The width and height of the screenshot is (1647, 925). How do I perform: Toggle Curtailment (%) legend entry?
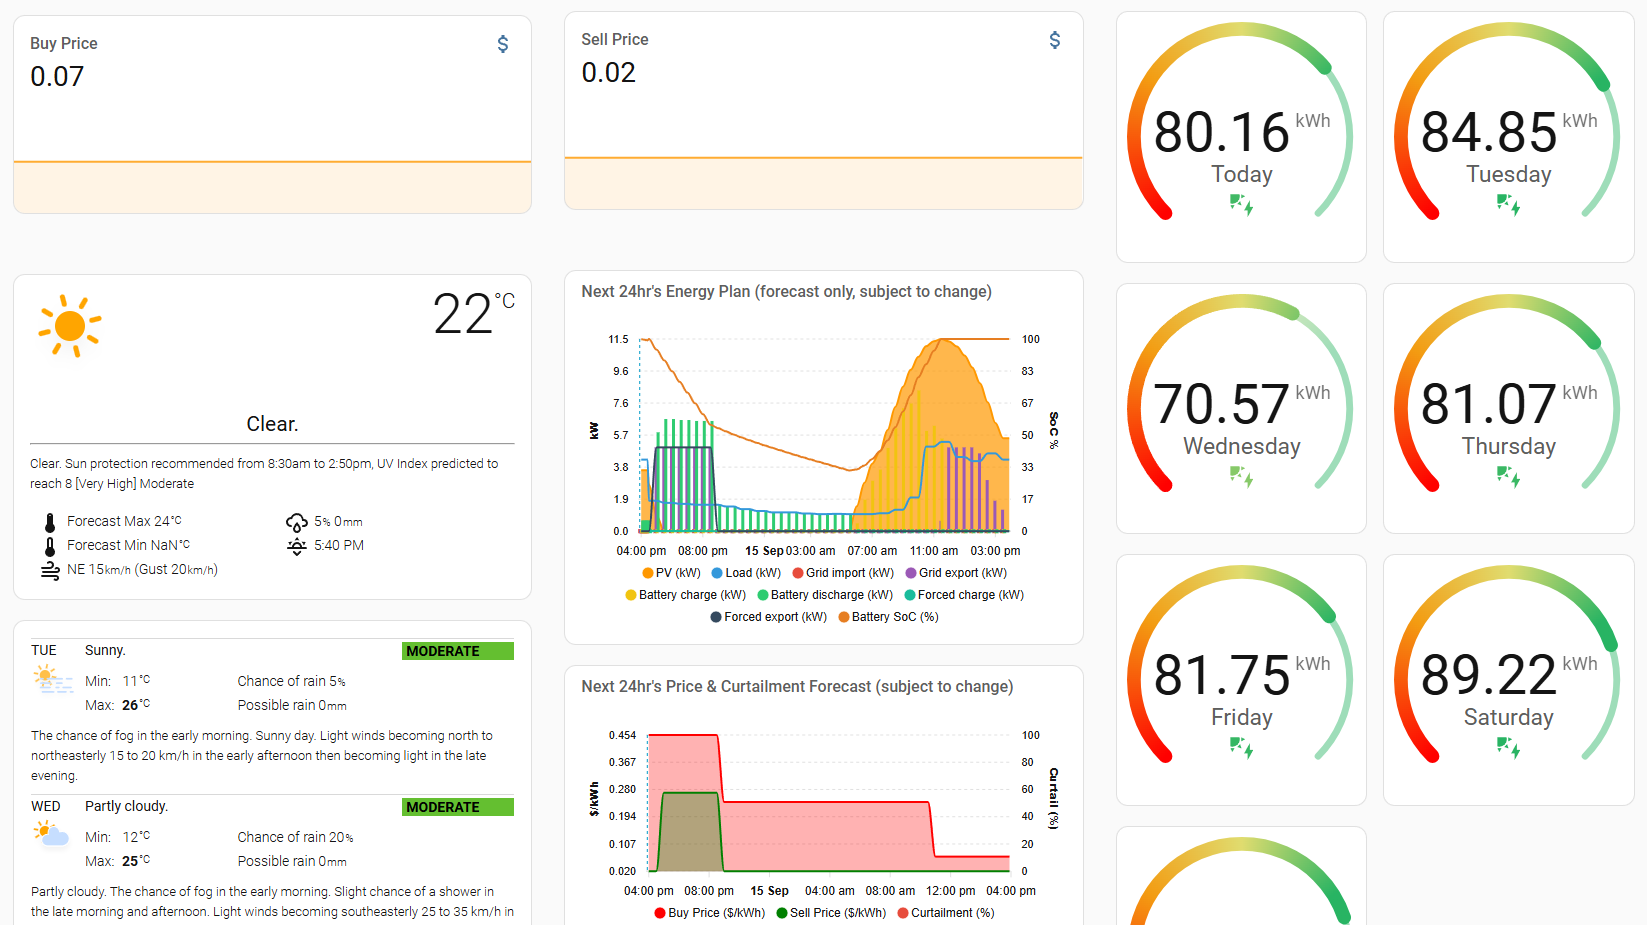coord(946,913)
